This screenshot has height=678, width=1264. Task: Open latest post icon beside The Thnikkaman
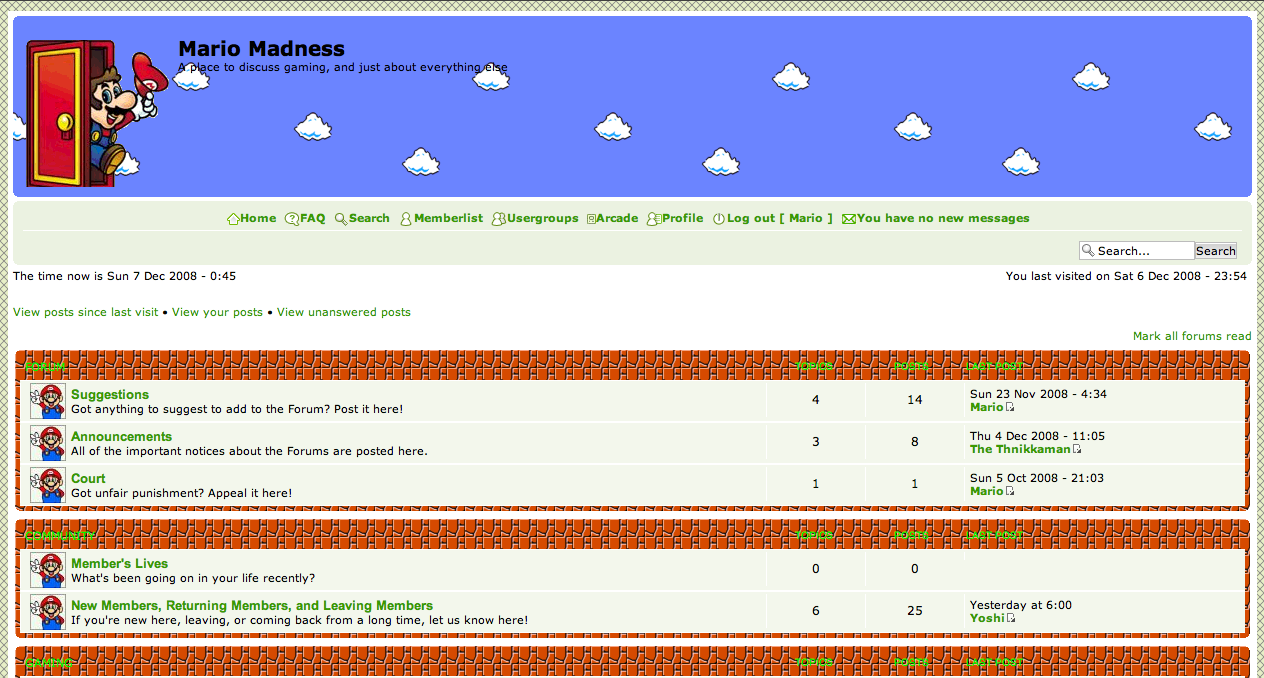pyautogui.click(x=1077, y=450)
